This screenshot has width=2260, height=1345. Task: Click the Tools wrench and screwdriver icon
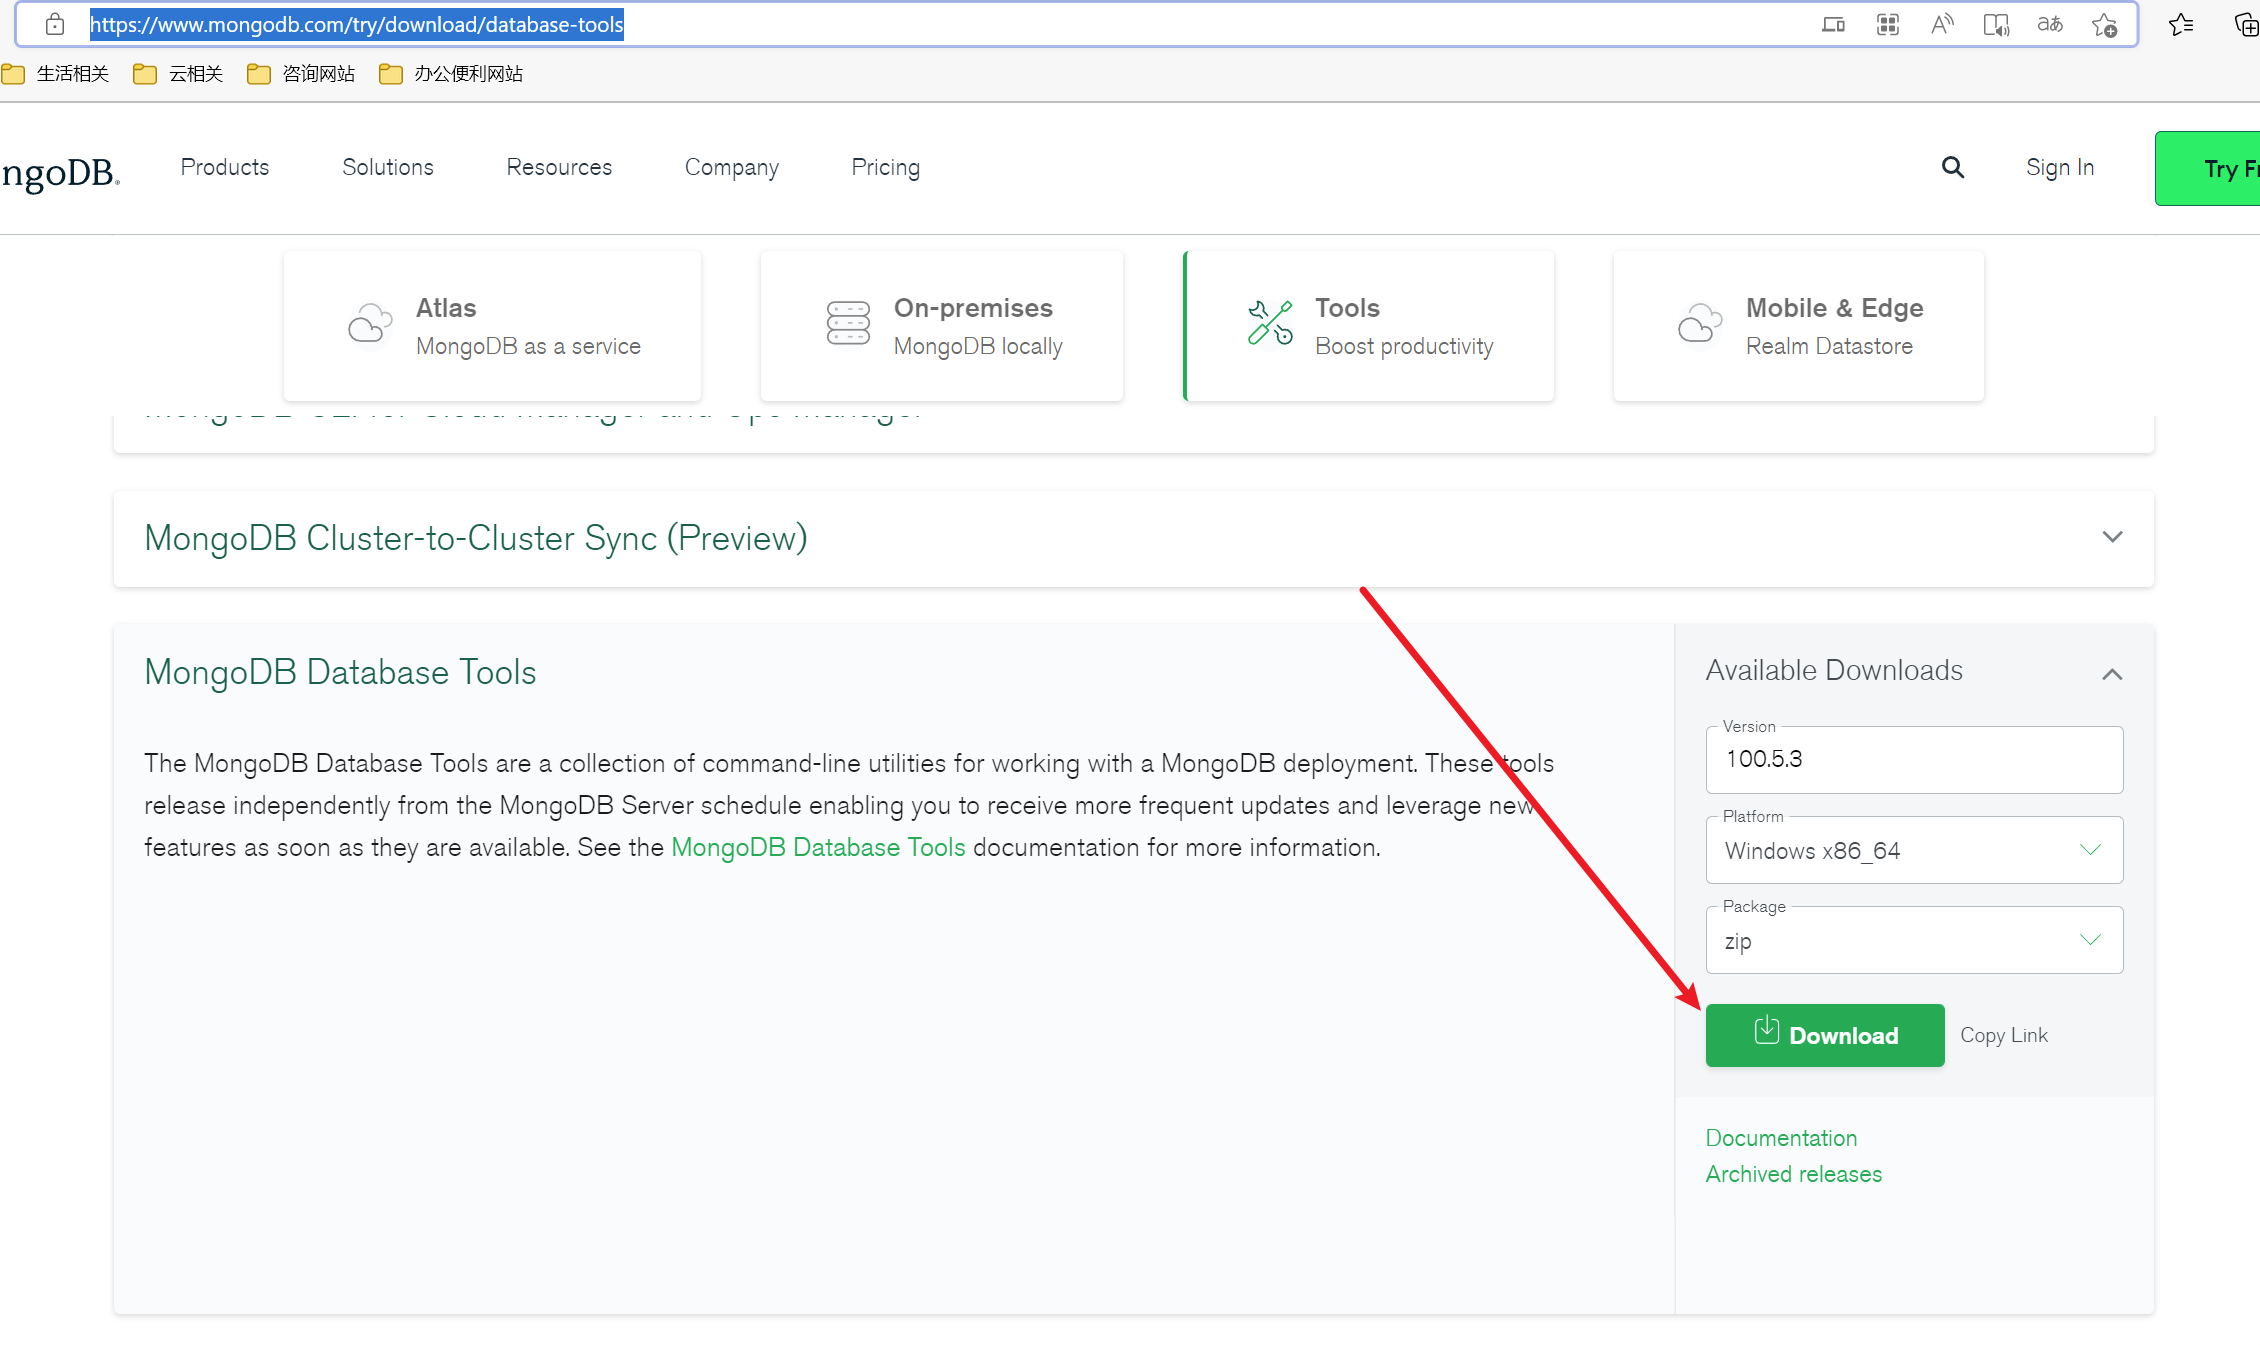pos(1270,322)
